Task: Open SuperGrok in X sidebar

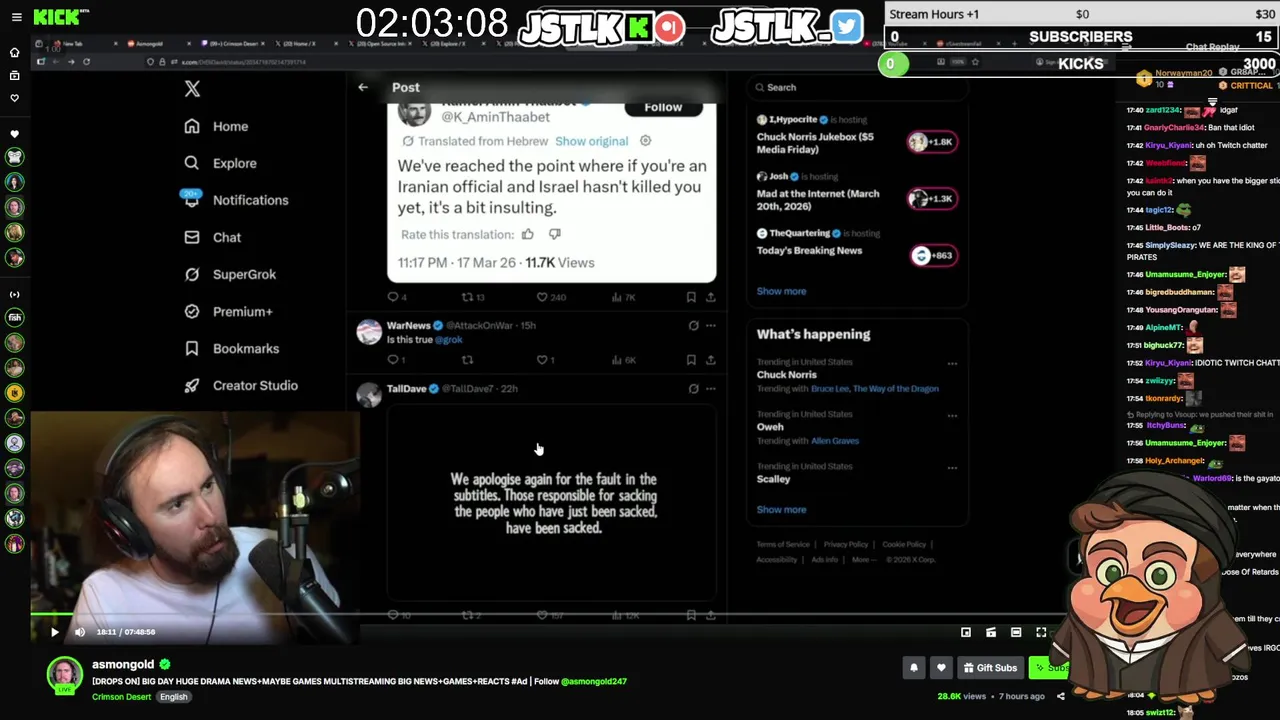Action: coord(230,274)
